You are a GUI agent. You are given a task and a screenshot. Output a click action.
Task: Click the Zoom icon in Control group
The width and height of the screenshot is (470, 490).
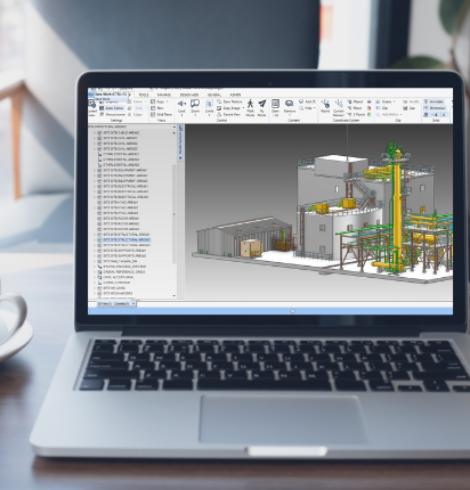tap(195, 104)
